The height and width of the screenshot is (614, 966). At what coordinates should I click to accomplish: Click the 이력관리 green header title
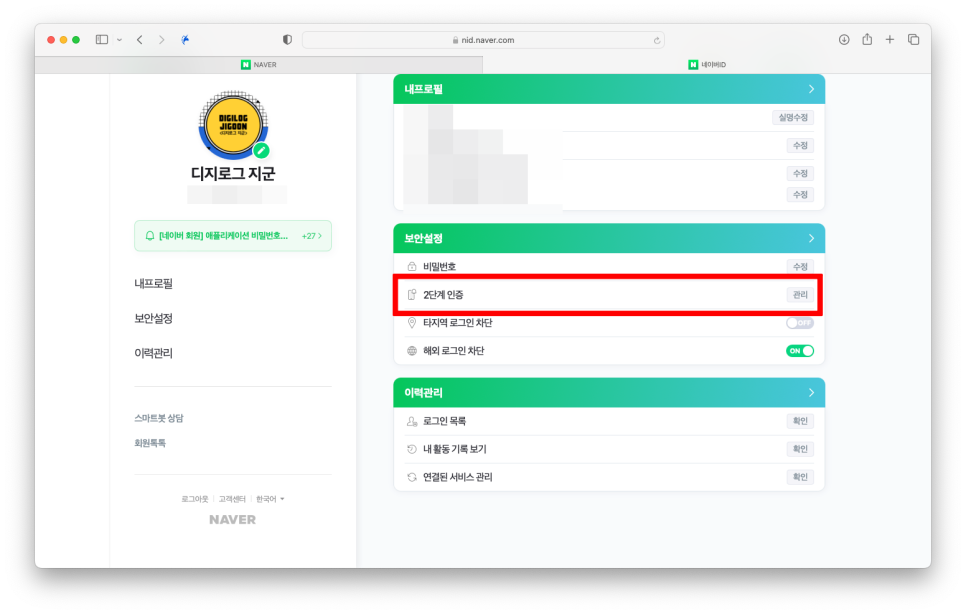coord(423,393)
